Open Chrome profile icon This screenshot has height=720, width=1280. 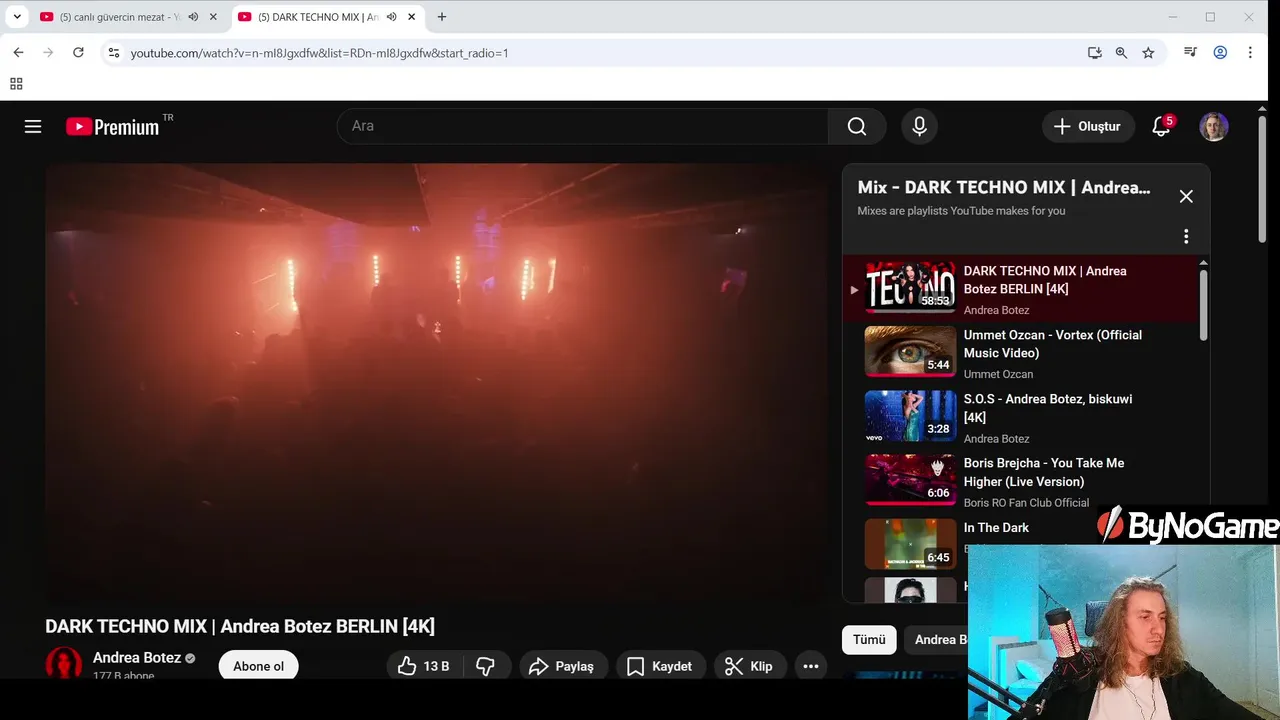click(x=1220, y=53)
